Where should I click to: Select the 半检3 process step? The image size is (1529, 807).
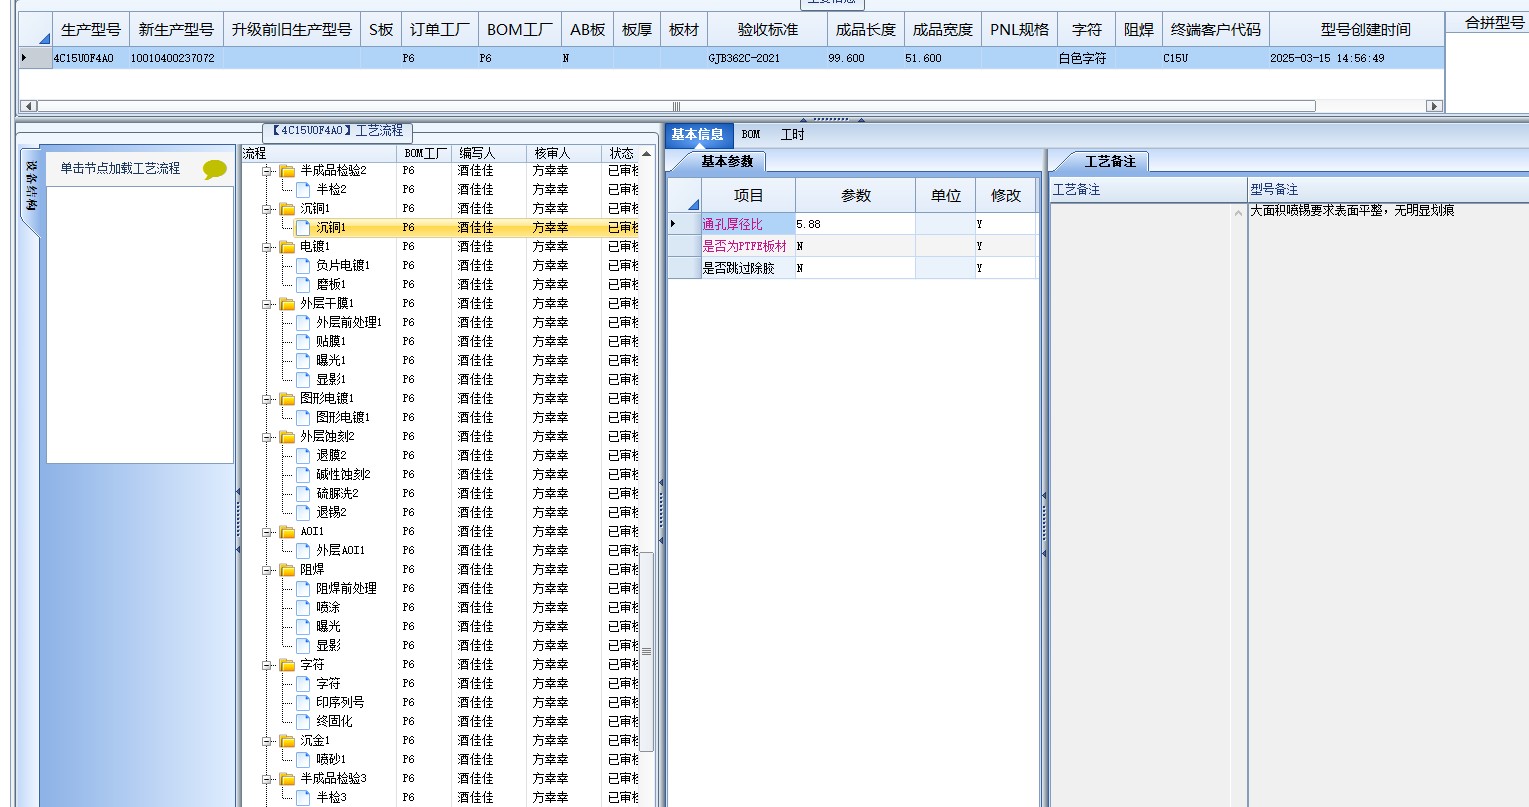point(331,797)
